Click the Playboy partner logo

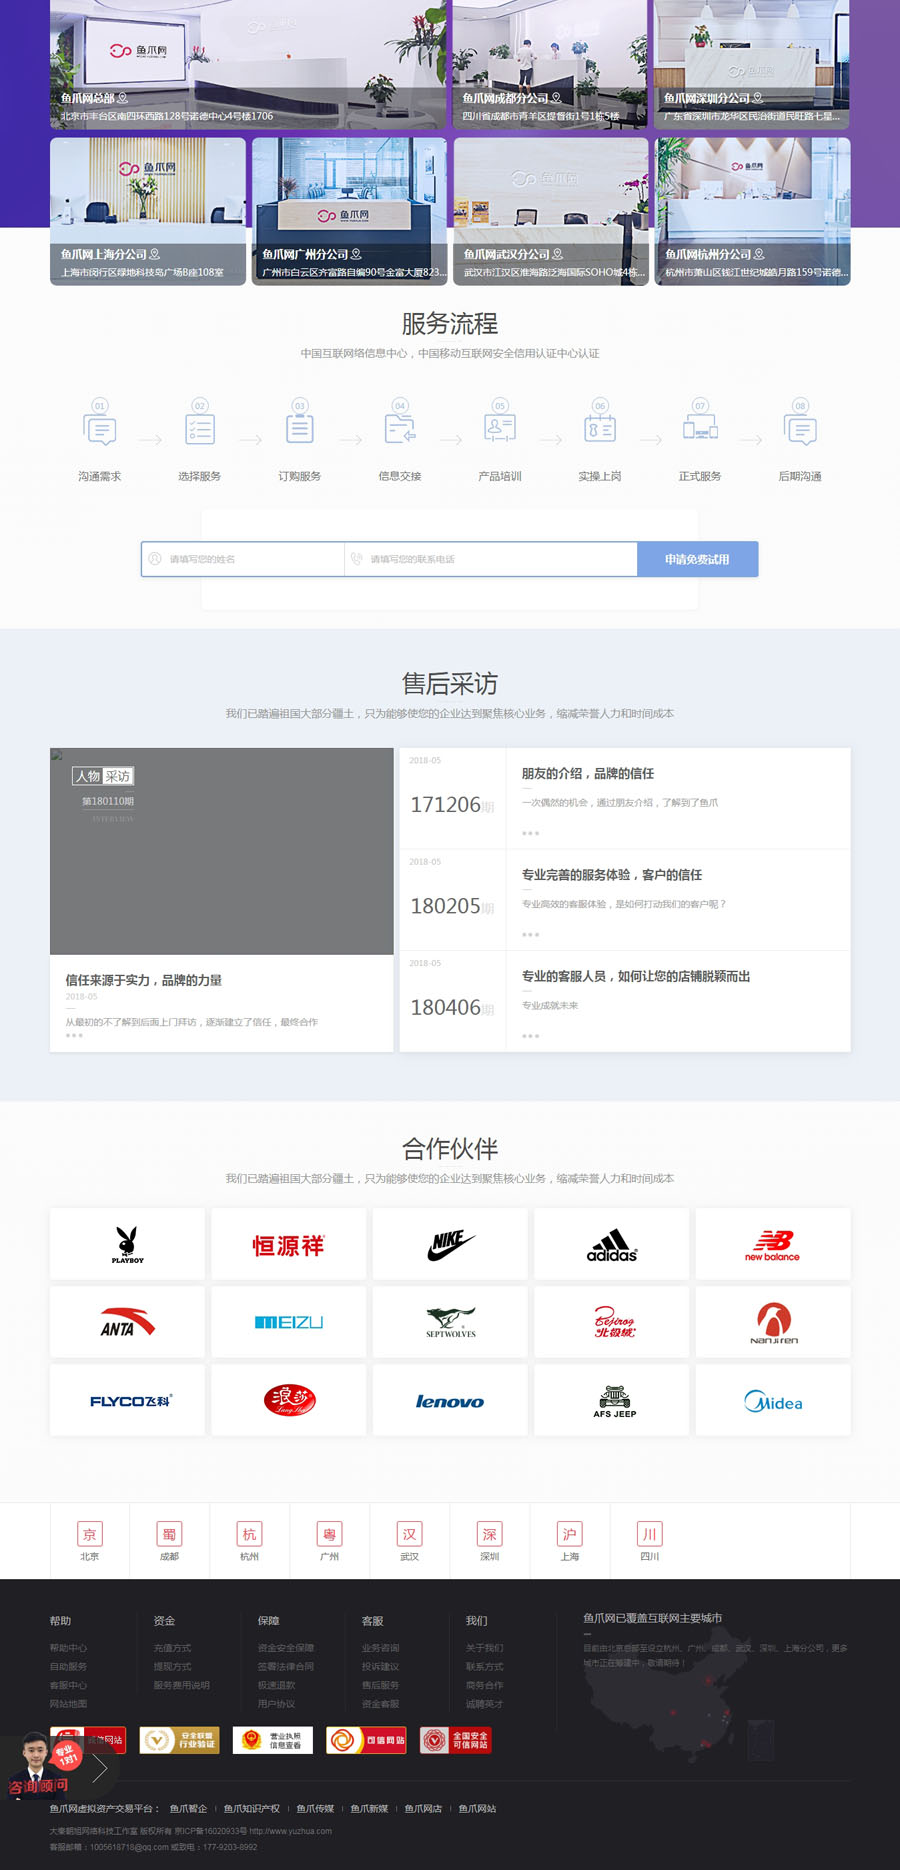coord(127,1244)
